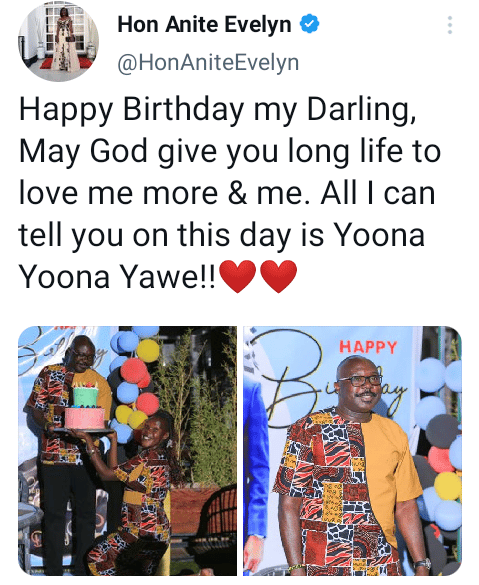
Task: Open Hon Anite Evelyn's profile picture
Action: coord(59,41)
